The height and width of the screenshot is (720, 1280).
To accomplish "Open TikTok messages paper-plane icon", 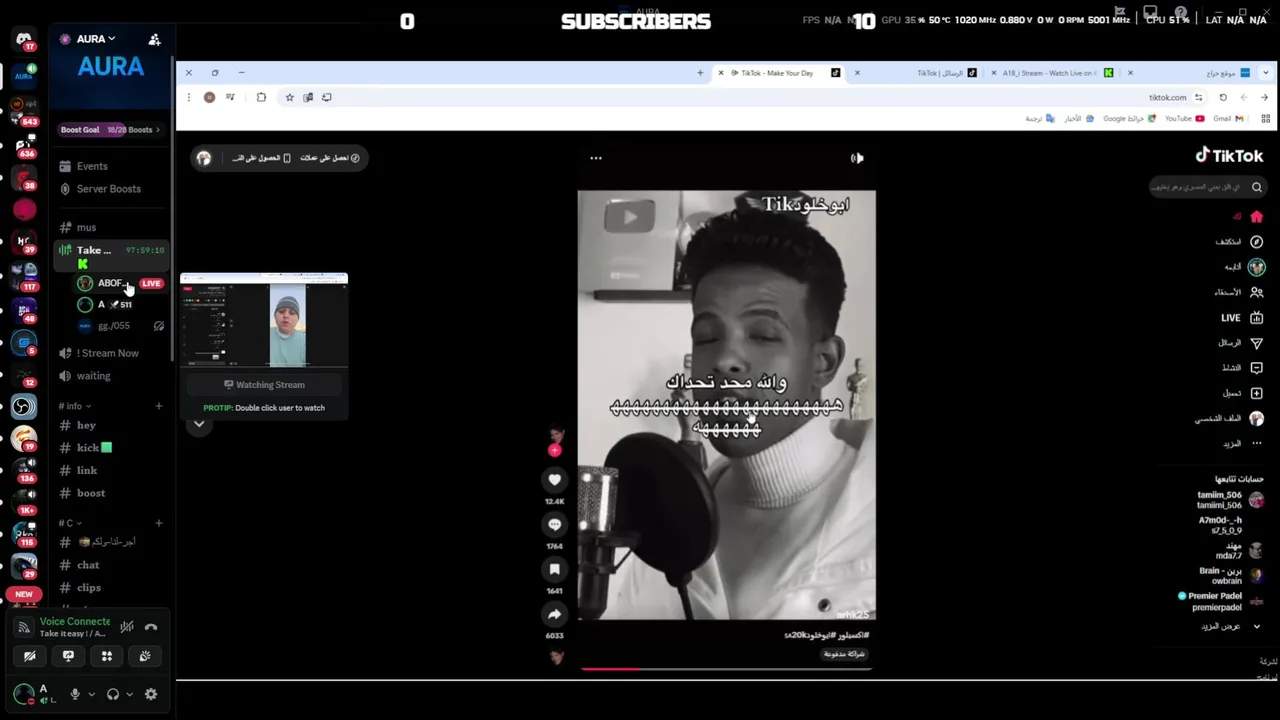I will (x=1257, y=343).
